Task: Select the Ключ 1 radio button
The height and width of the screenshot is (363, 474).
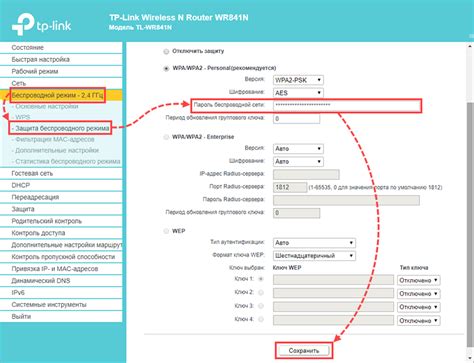Action: [261, 279]
